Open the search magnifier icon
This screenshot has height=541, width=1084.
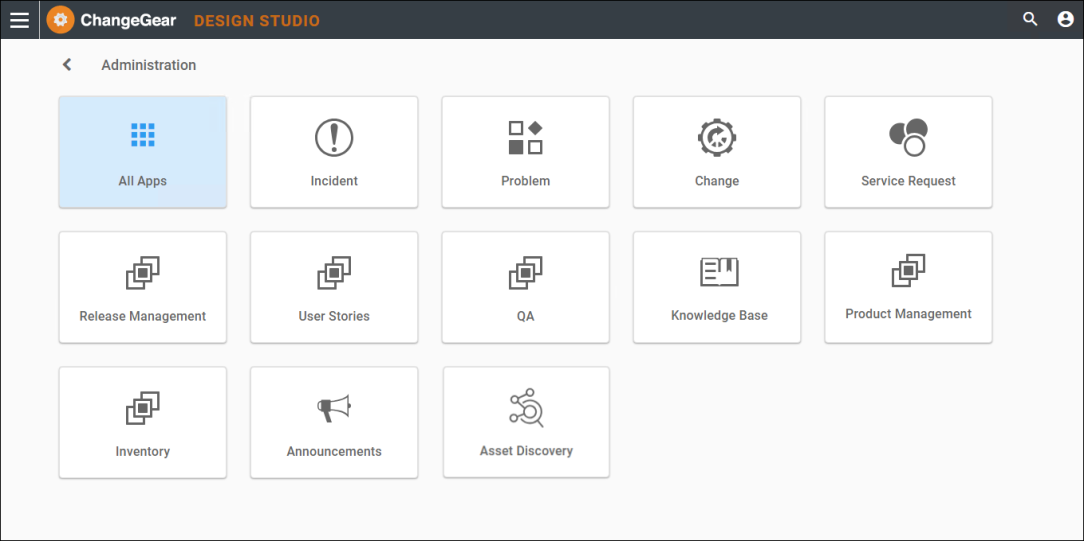[x=1030, y=19]
